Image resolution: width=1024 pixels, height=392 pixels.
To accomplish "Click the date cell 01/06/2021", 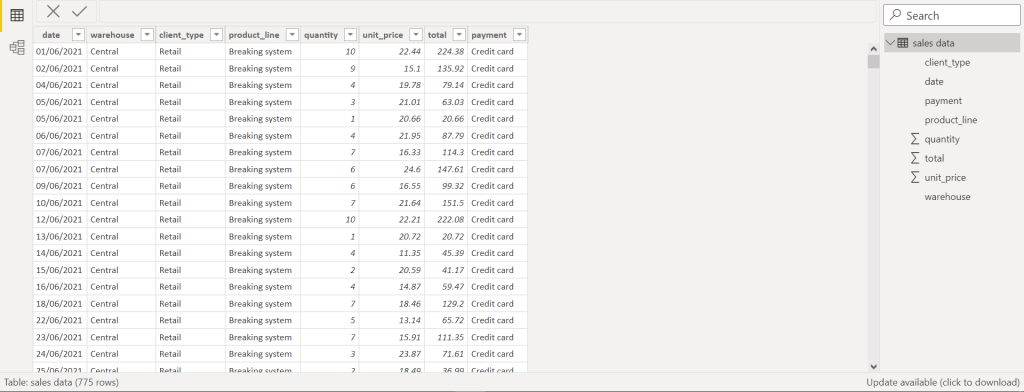I will pyautogui.click(x=59, y=52).
